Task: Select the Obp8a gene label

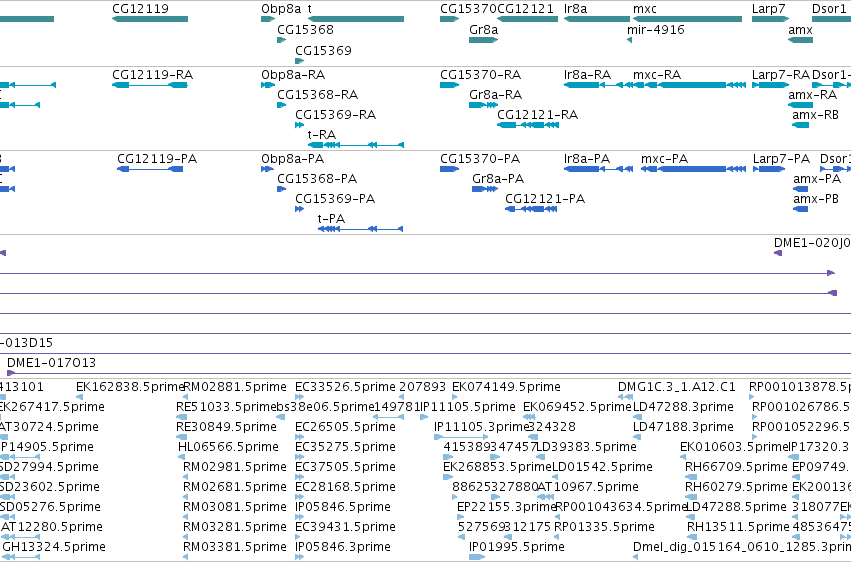Action: (281, 9)
